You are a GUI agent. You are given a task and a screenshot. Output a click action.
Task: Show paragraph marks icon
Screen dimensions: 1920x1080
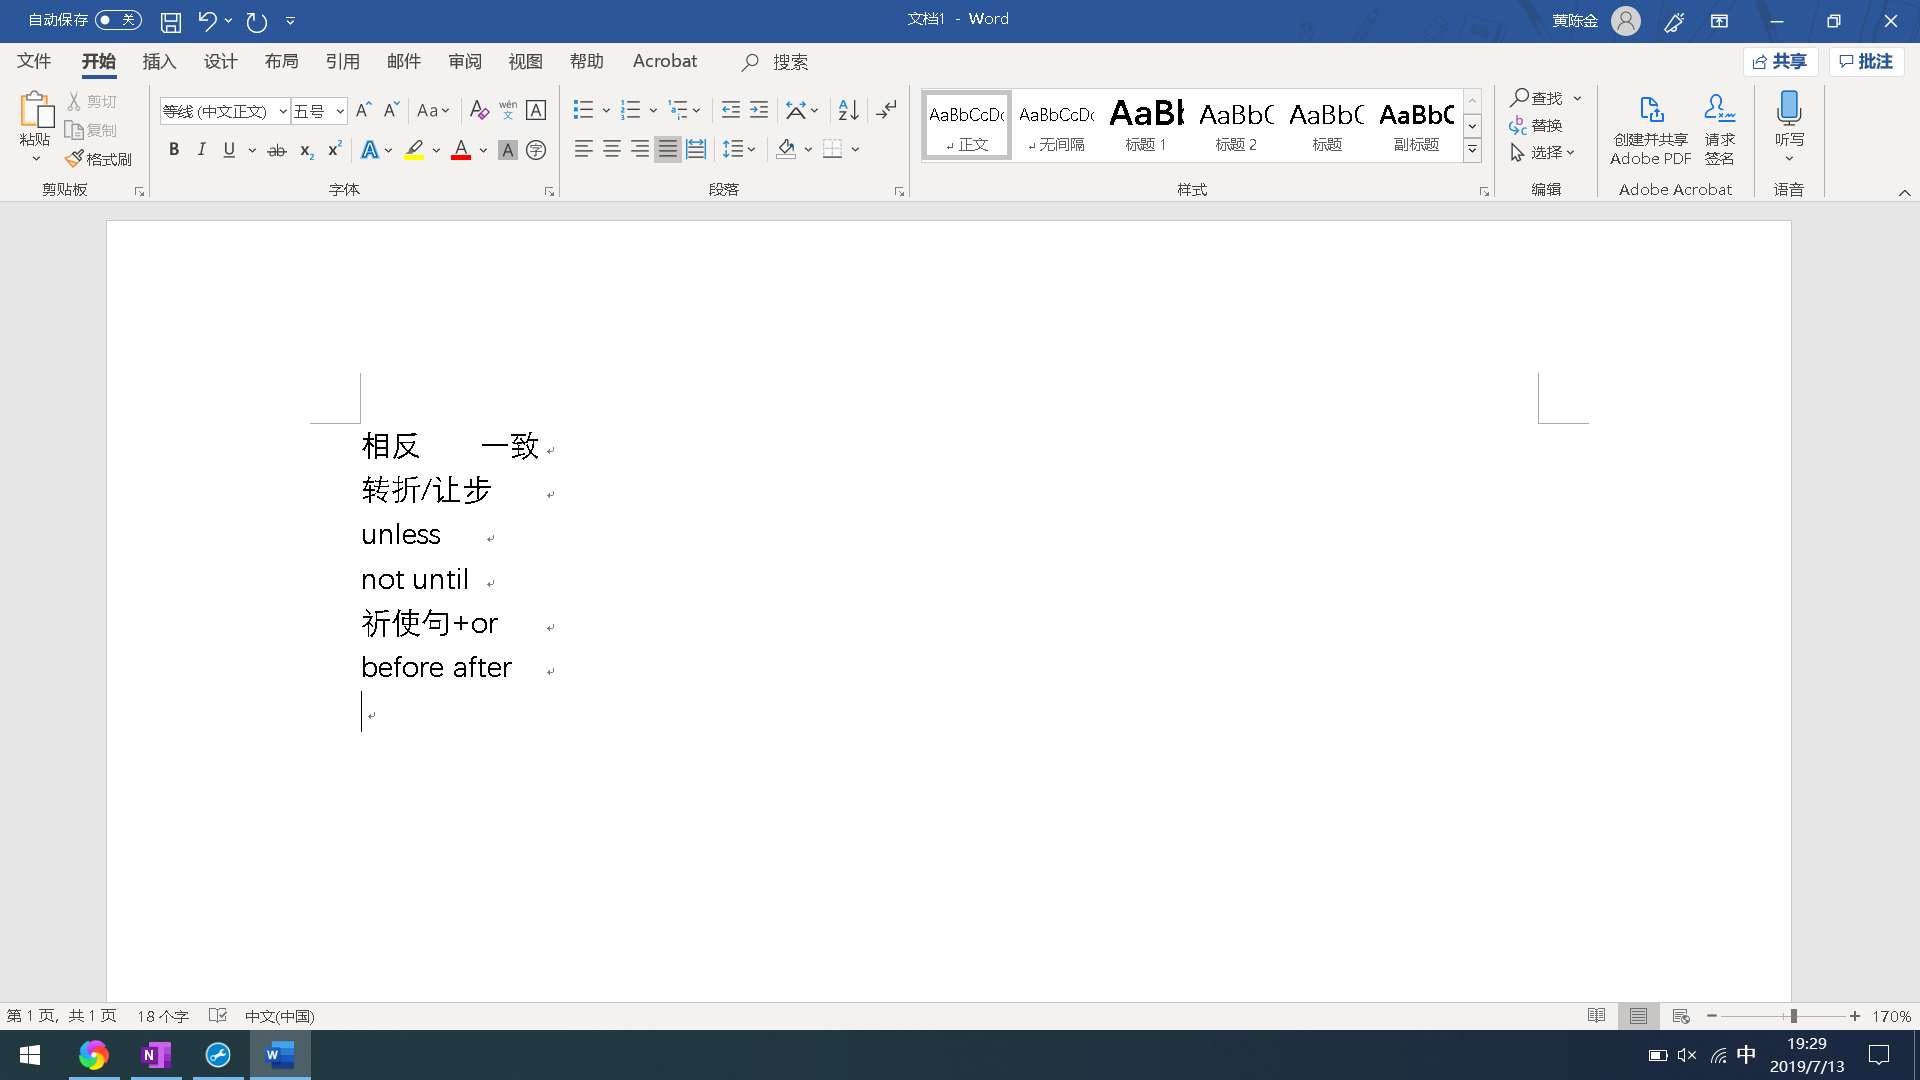coord(886,110)
